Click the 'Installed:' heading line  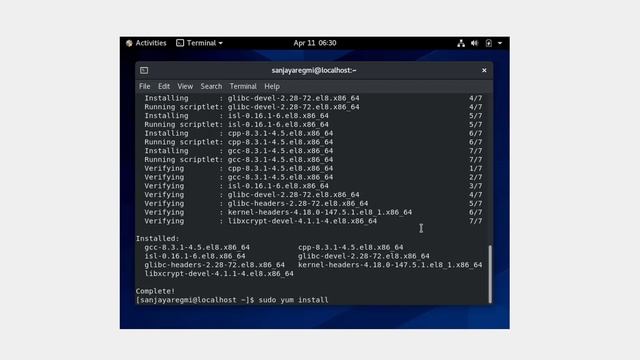[158, 238]
